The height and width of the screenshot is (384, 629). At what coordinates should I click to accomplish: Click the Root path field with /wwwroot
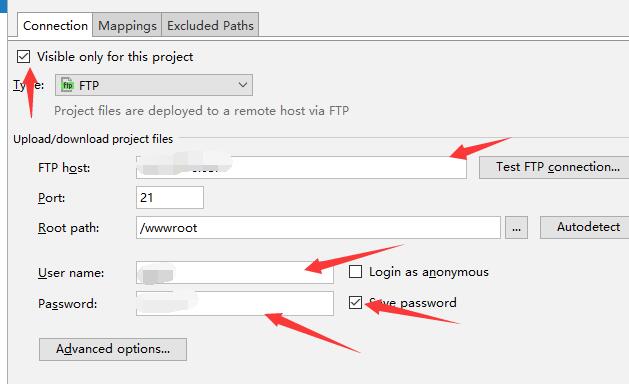click(x=318, y=228)
